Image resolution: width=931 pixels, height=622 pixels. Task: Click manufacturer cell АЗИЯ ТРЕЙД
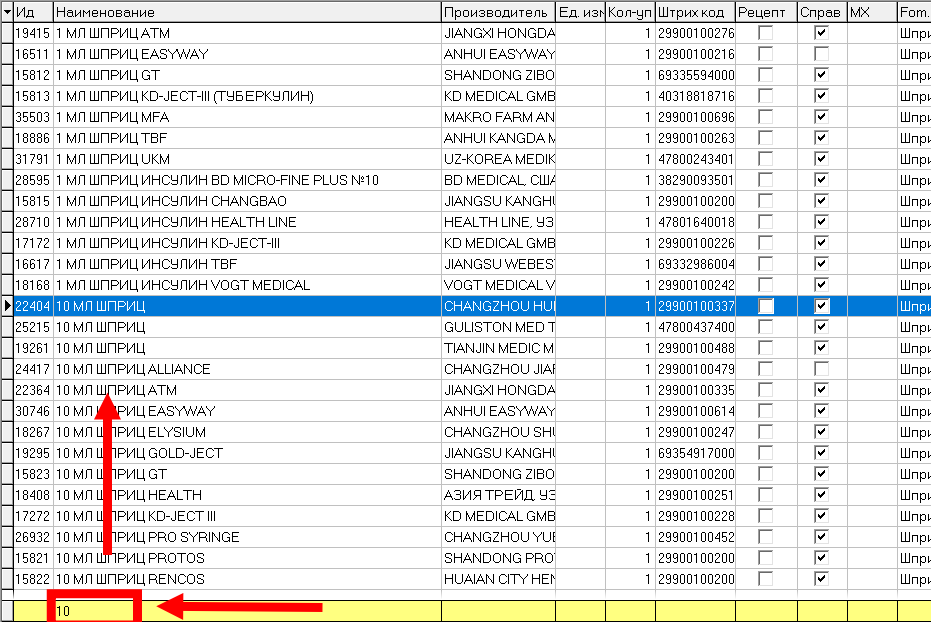[499, 495]
